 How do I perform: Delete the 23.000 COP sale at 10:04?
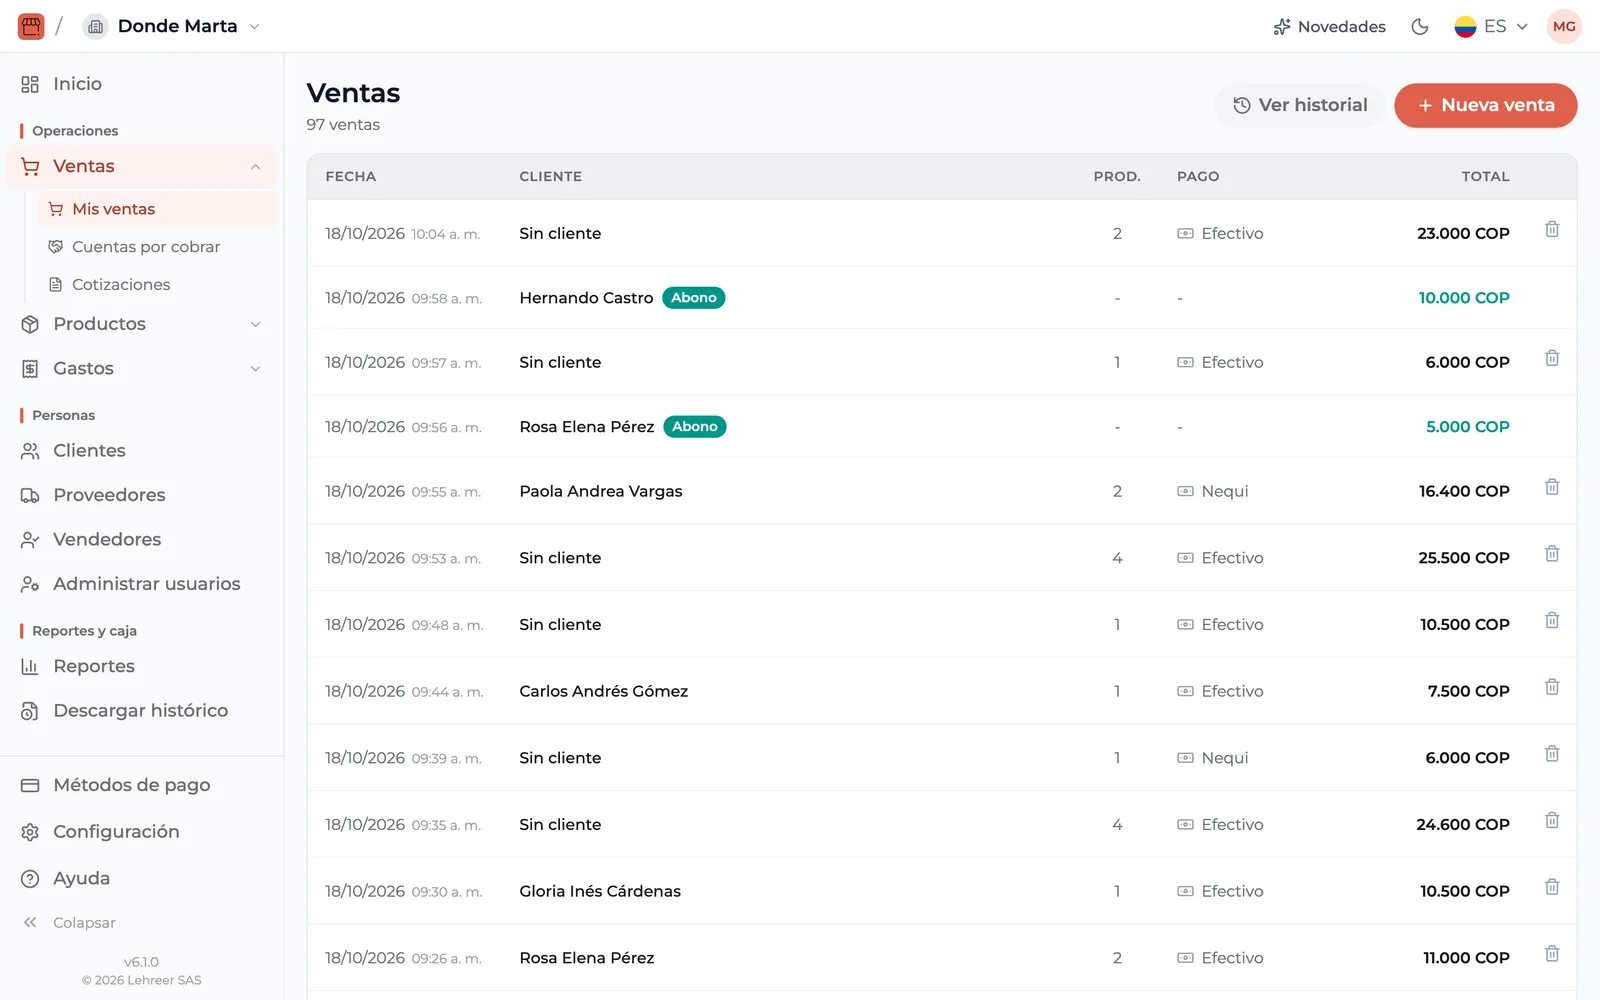pos(1552,229)
